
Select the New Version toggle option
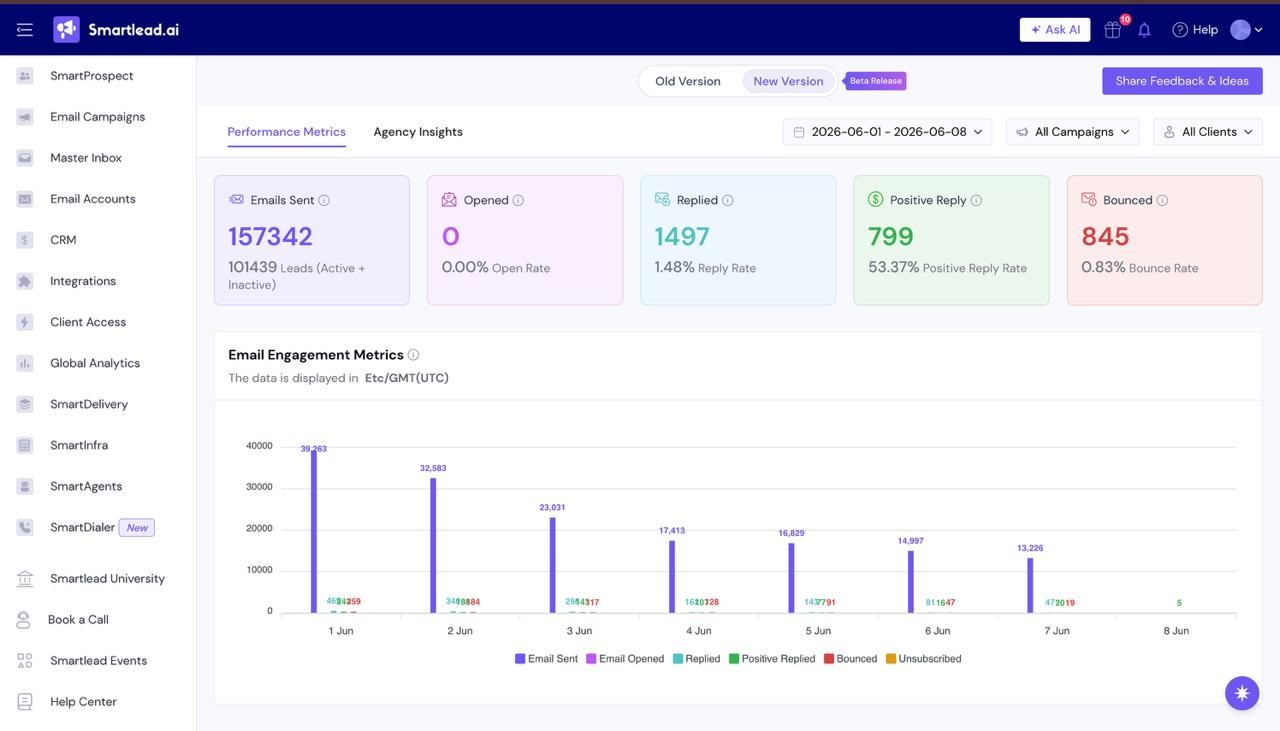click(788, 81)
